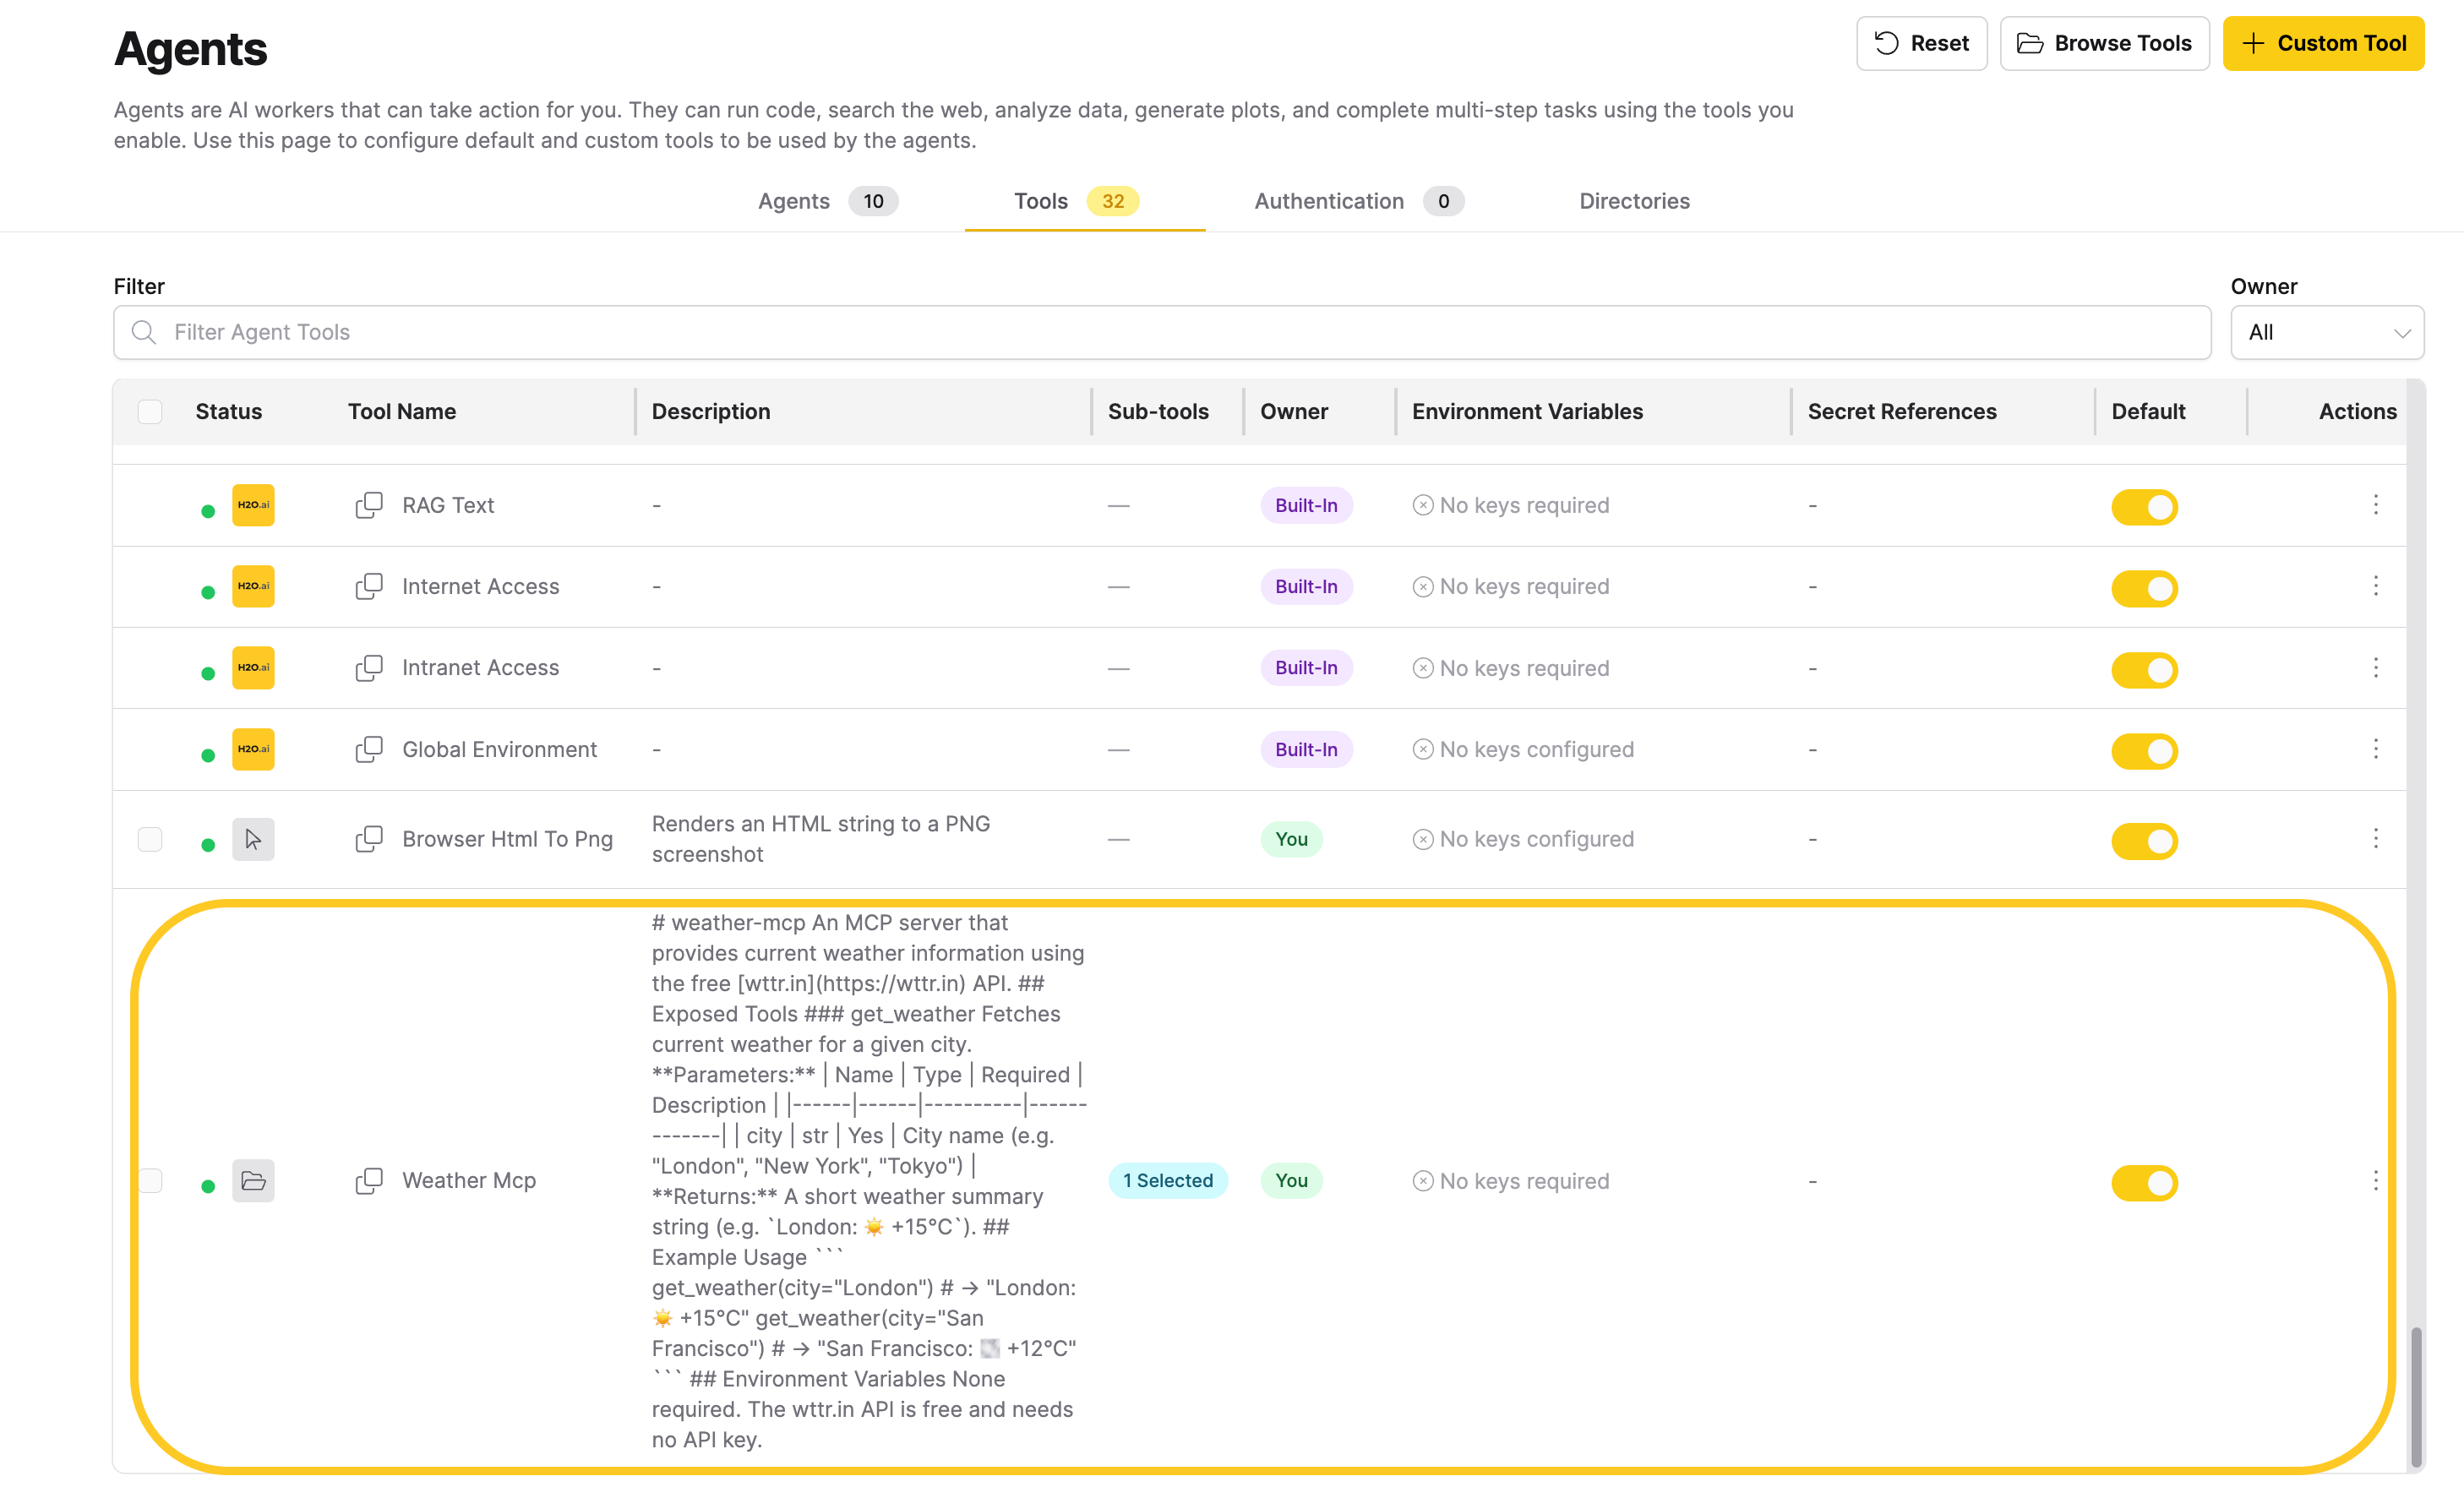2464x1509 pixels.
Task: Click the Custom Tool button
Action: coord(2323,43)
